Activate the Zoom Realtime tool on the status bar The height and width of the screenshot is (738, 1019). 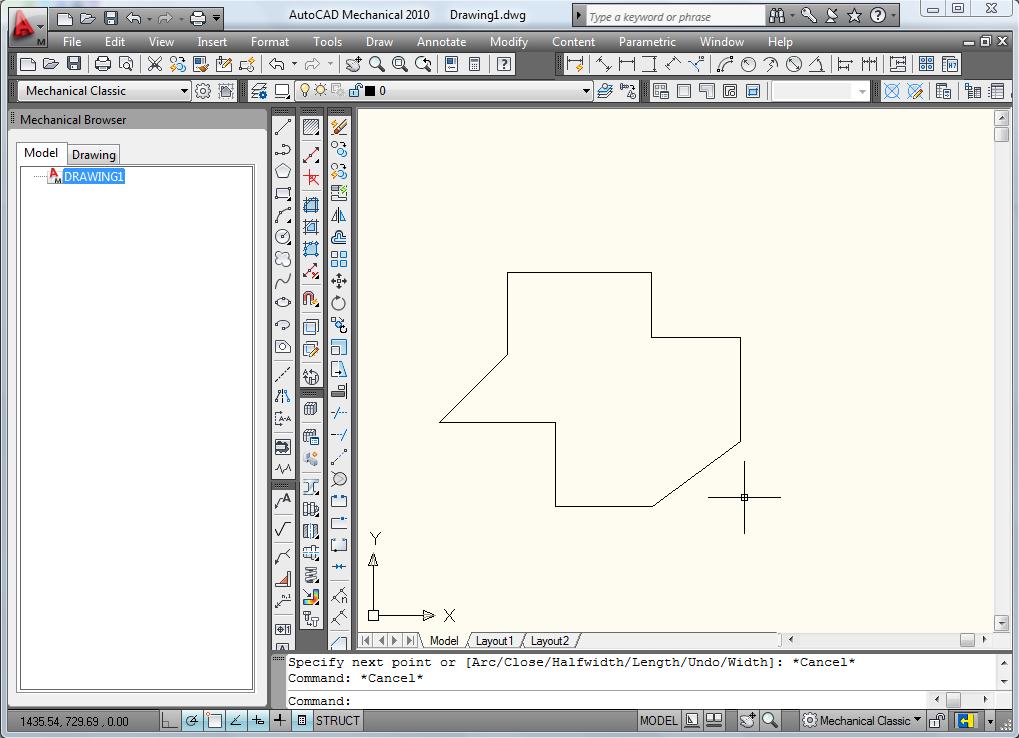(769, 720)
